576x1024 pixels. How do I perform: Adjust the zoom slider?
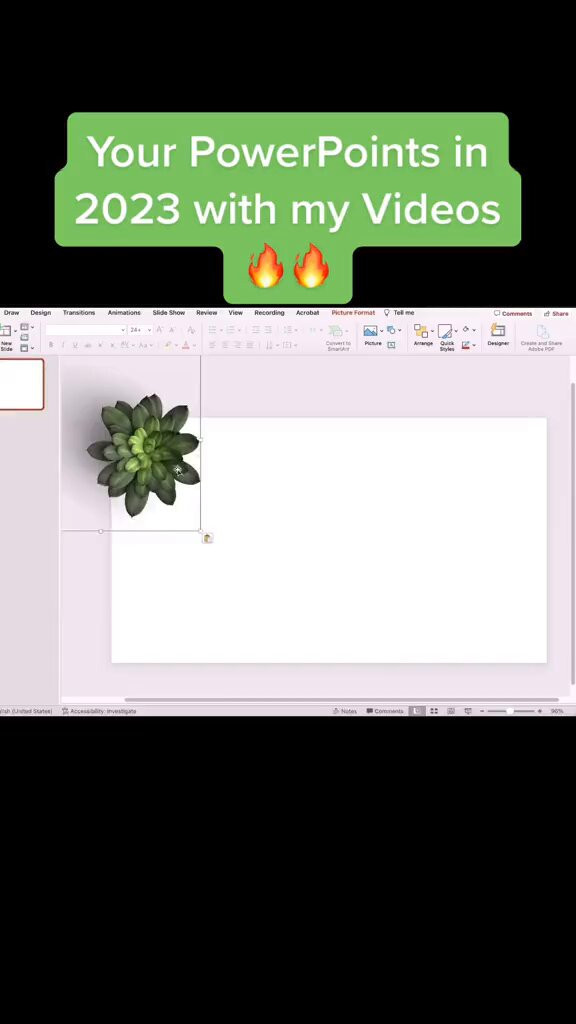(511, 711)
